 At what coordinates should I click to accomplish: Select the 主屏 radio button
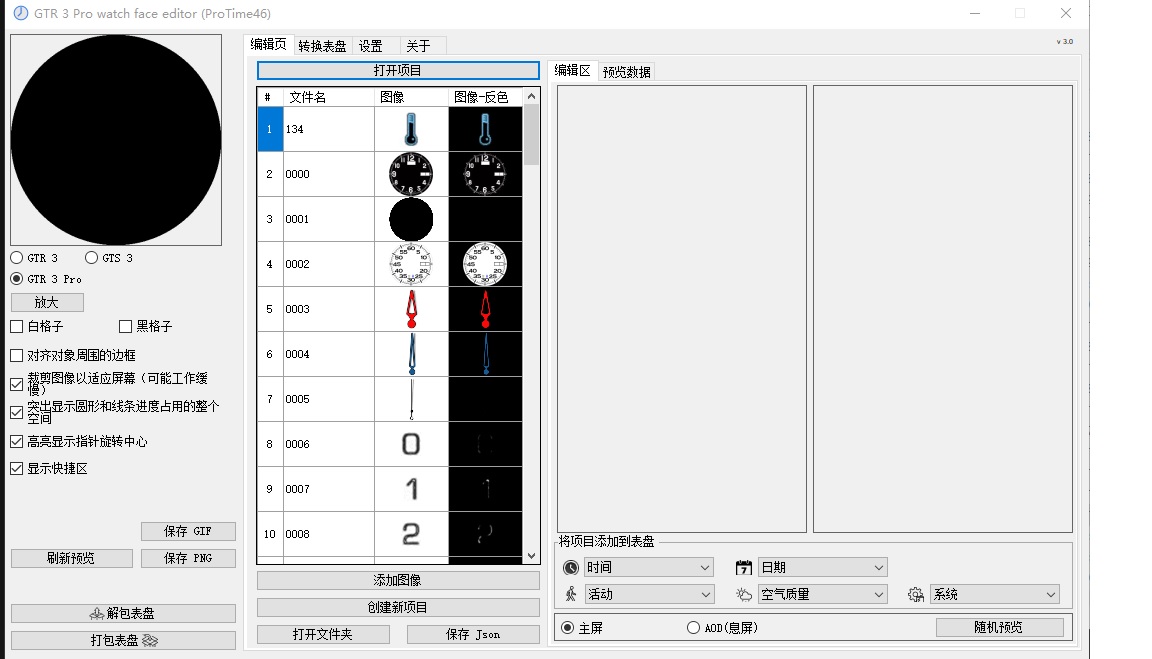tap(567, 627)
